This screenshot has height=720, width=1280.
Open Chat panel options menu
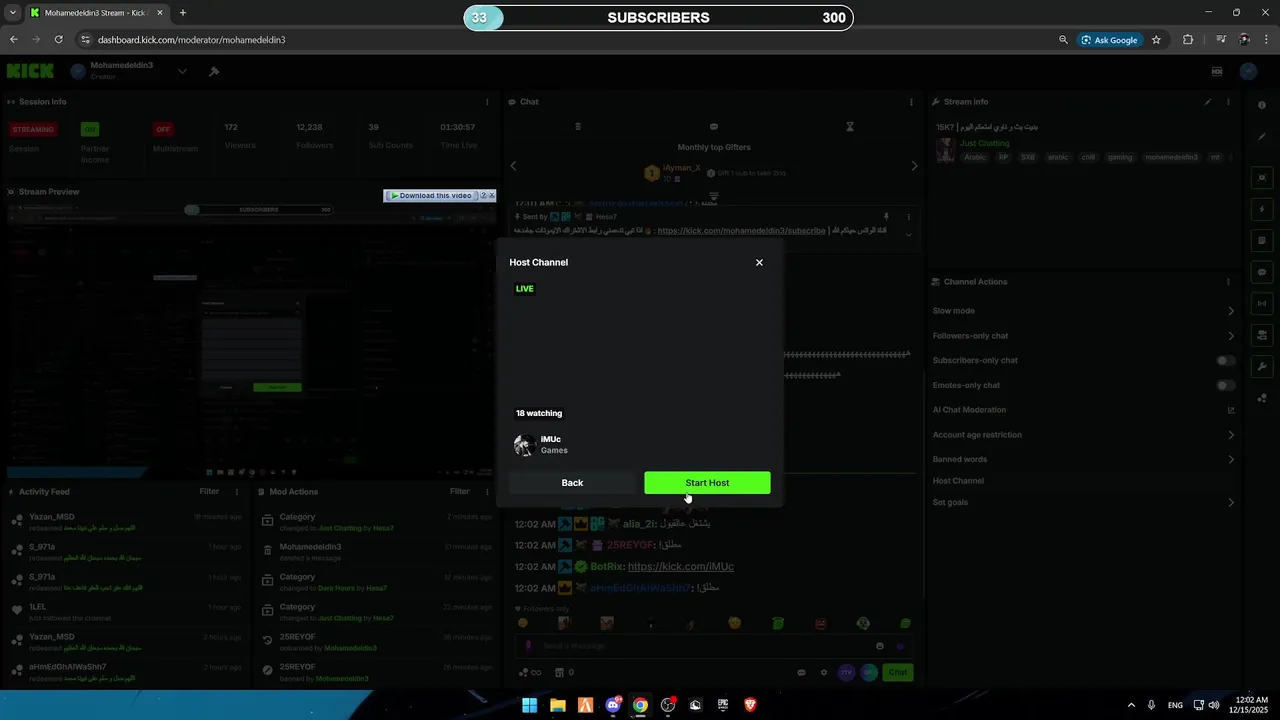pos(911,102)
